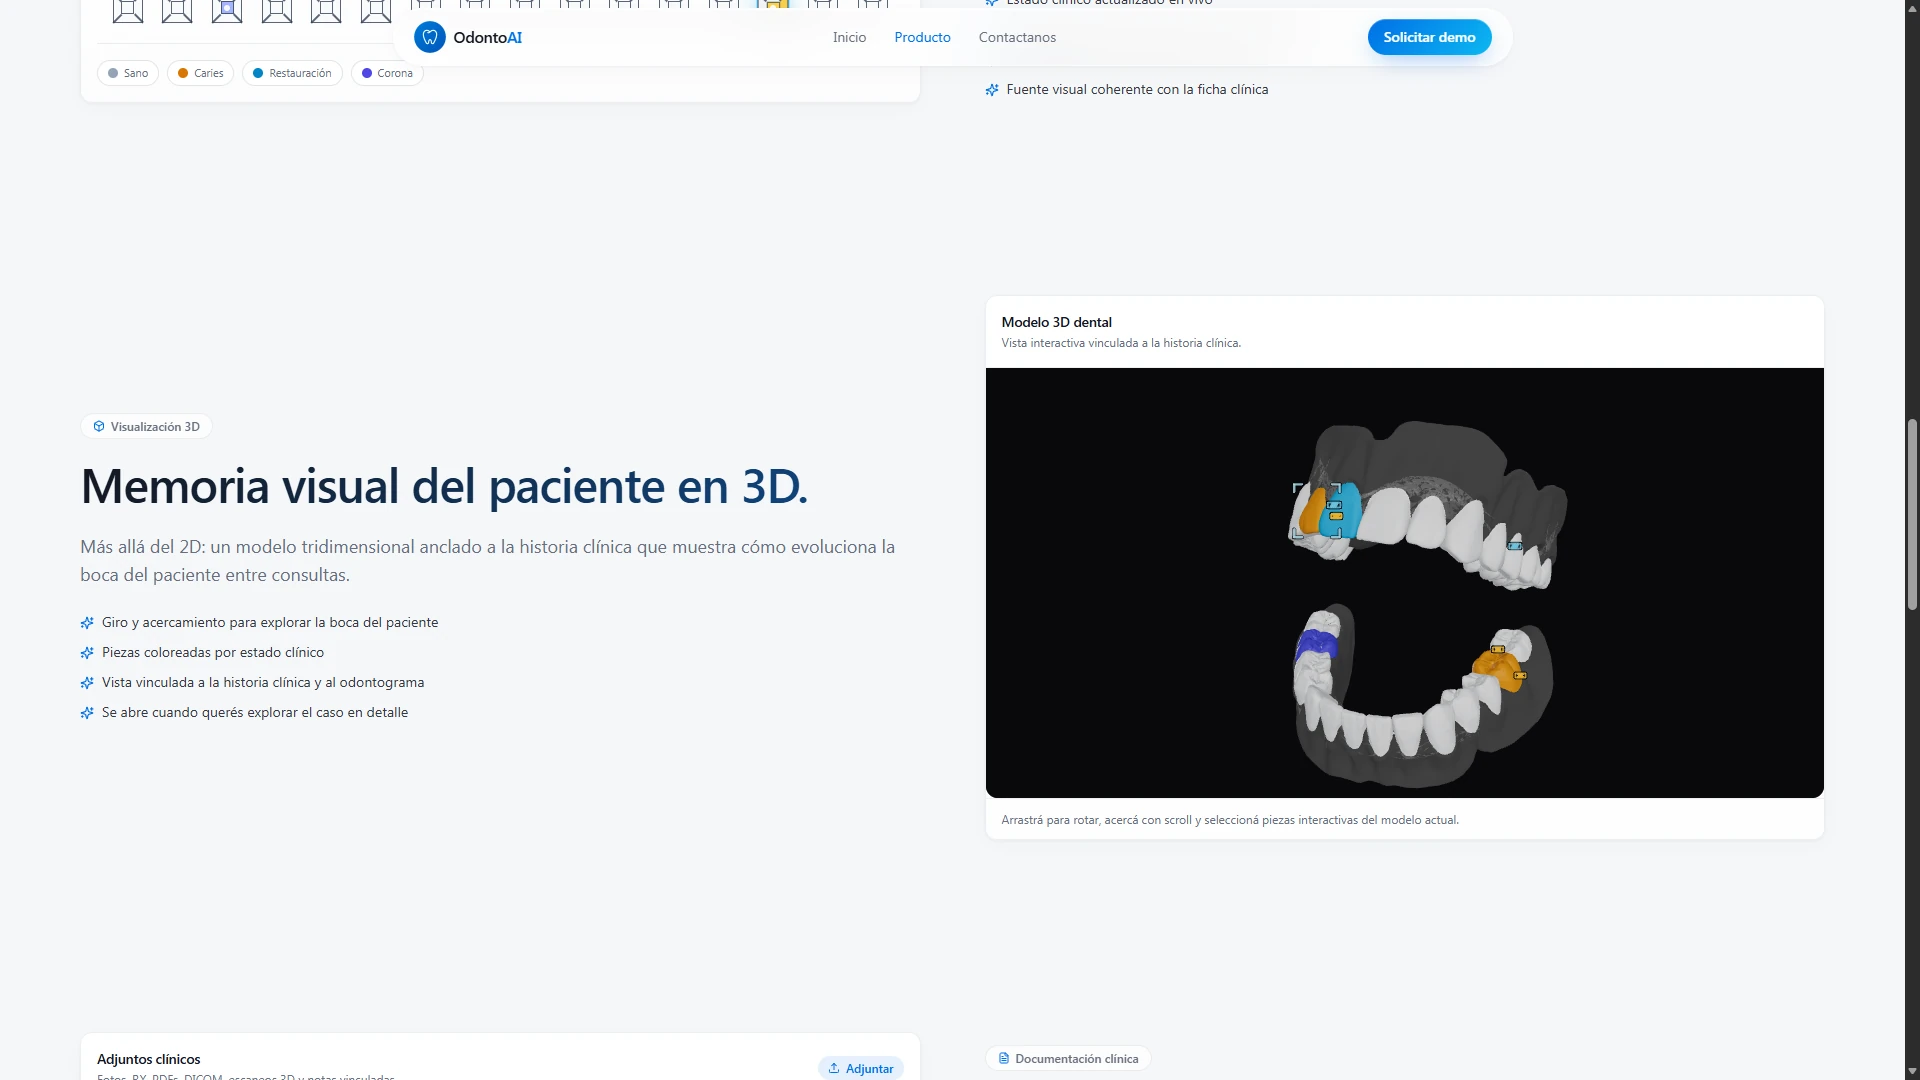Click the 'Arrastrá para rotar' hint text

coord(1230,820)
